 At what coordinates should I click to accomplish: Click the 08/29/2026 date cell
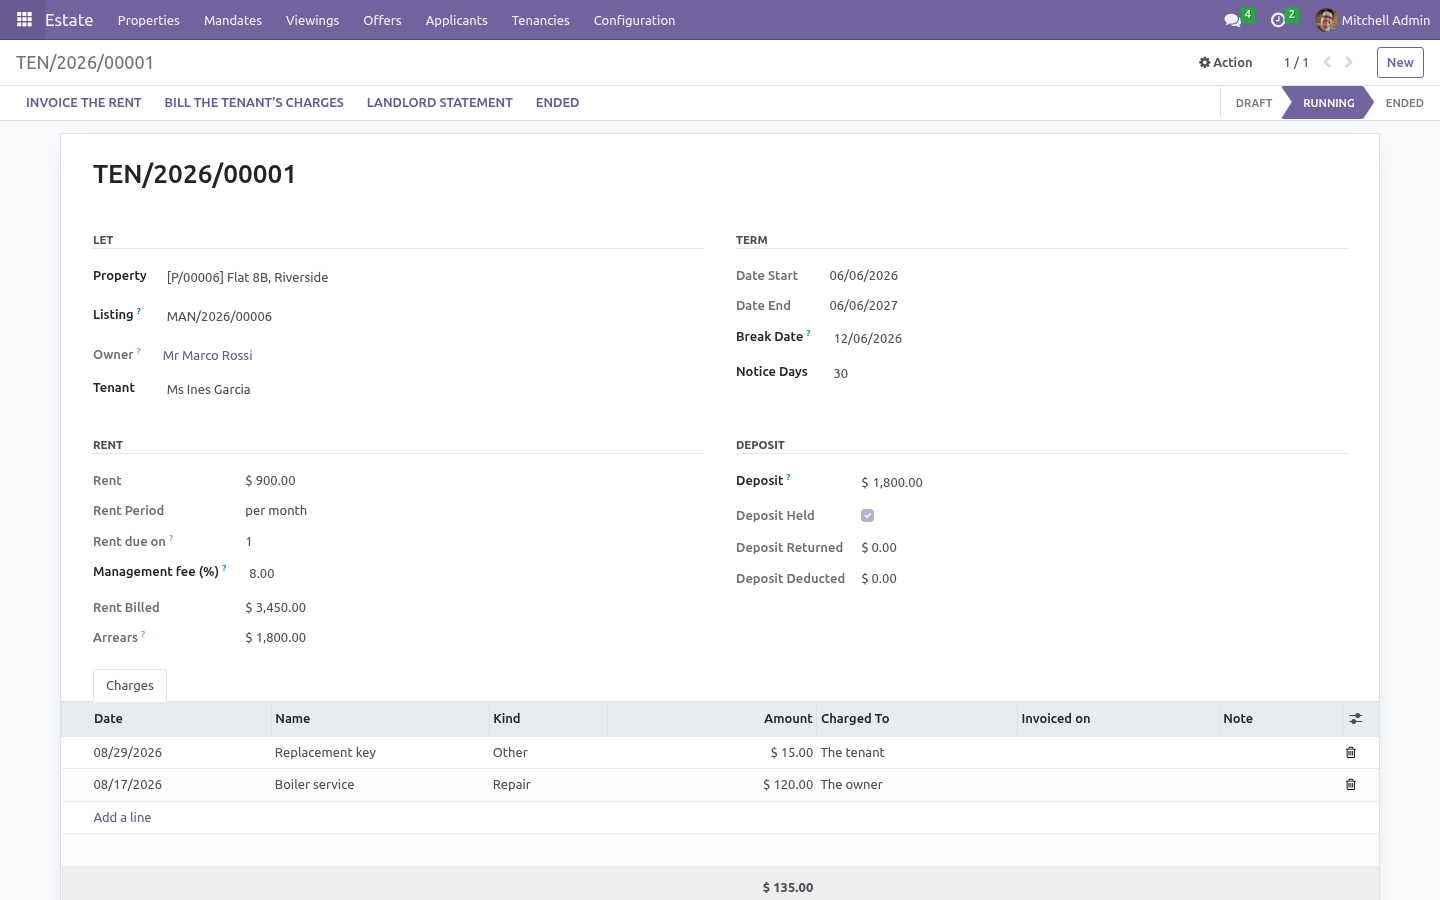[x=166, y=753]
